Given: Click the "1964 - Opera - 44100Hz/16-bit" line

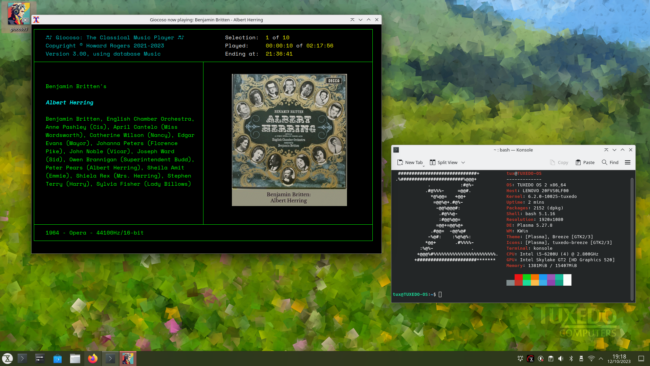Looking at the screenshot, I should click(95, 233).
